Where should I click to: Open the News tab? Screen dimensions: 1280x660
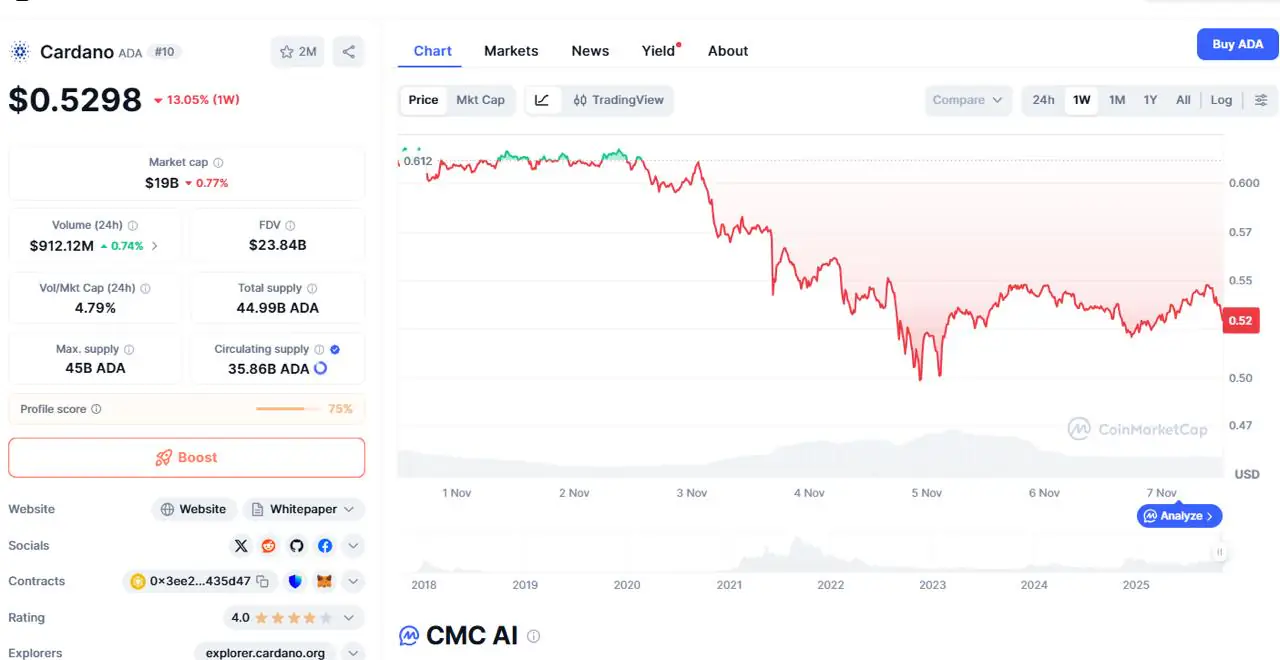[590, 51]
